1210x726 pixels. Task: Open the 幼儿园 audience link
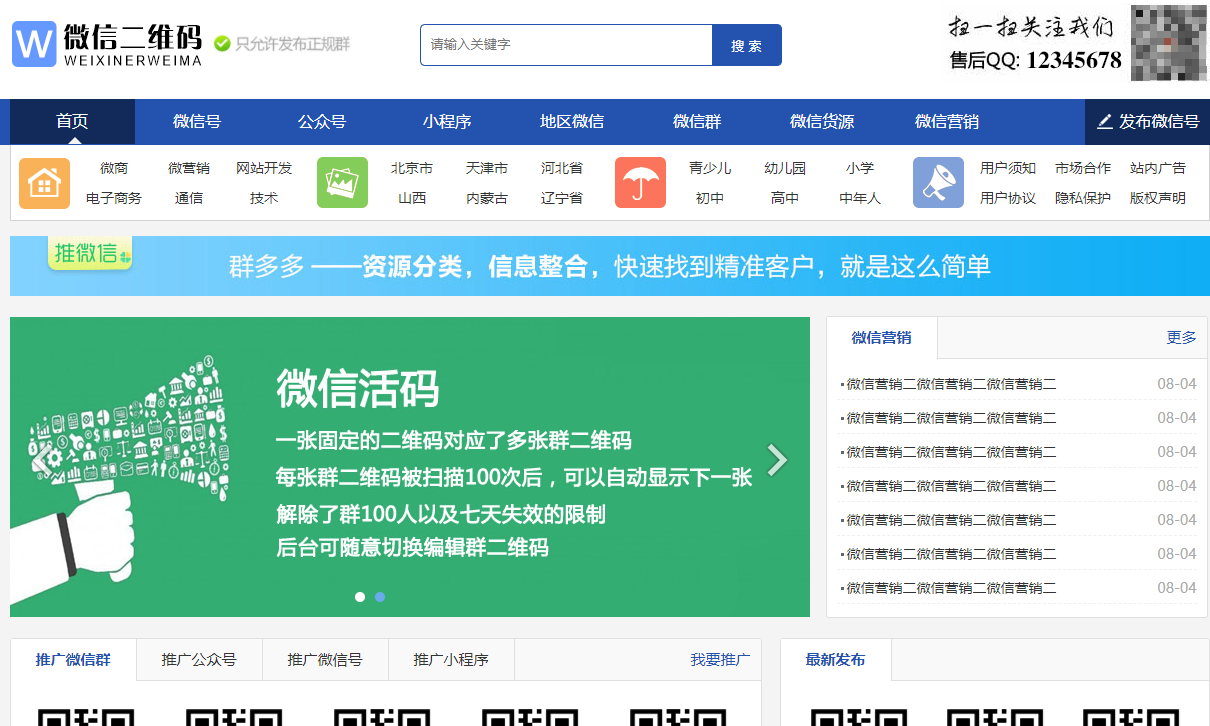point(785,168)
